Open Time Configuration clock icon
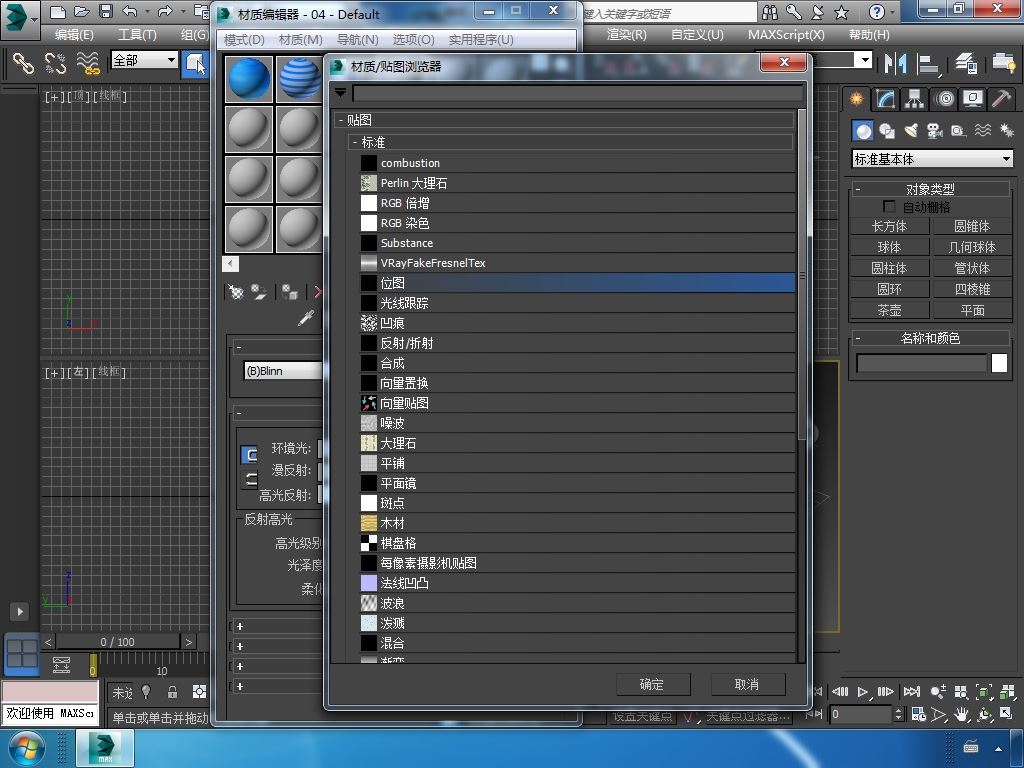1024x768 pixels. click(x=918, y=714)
